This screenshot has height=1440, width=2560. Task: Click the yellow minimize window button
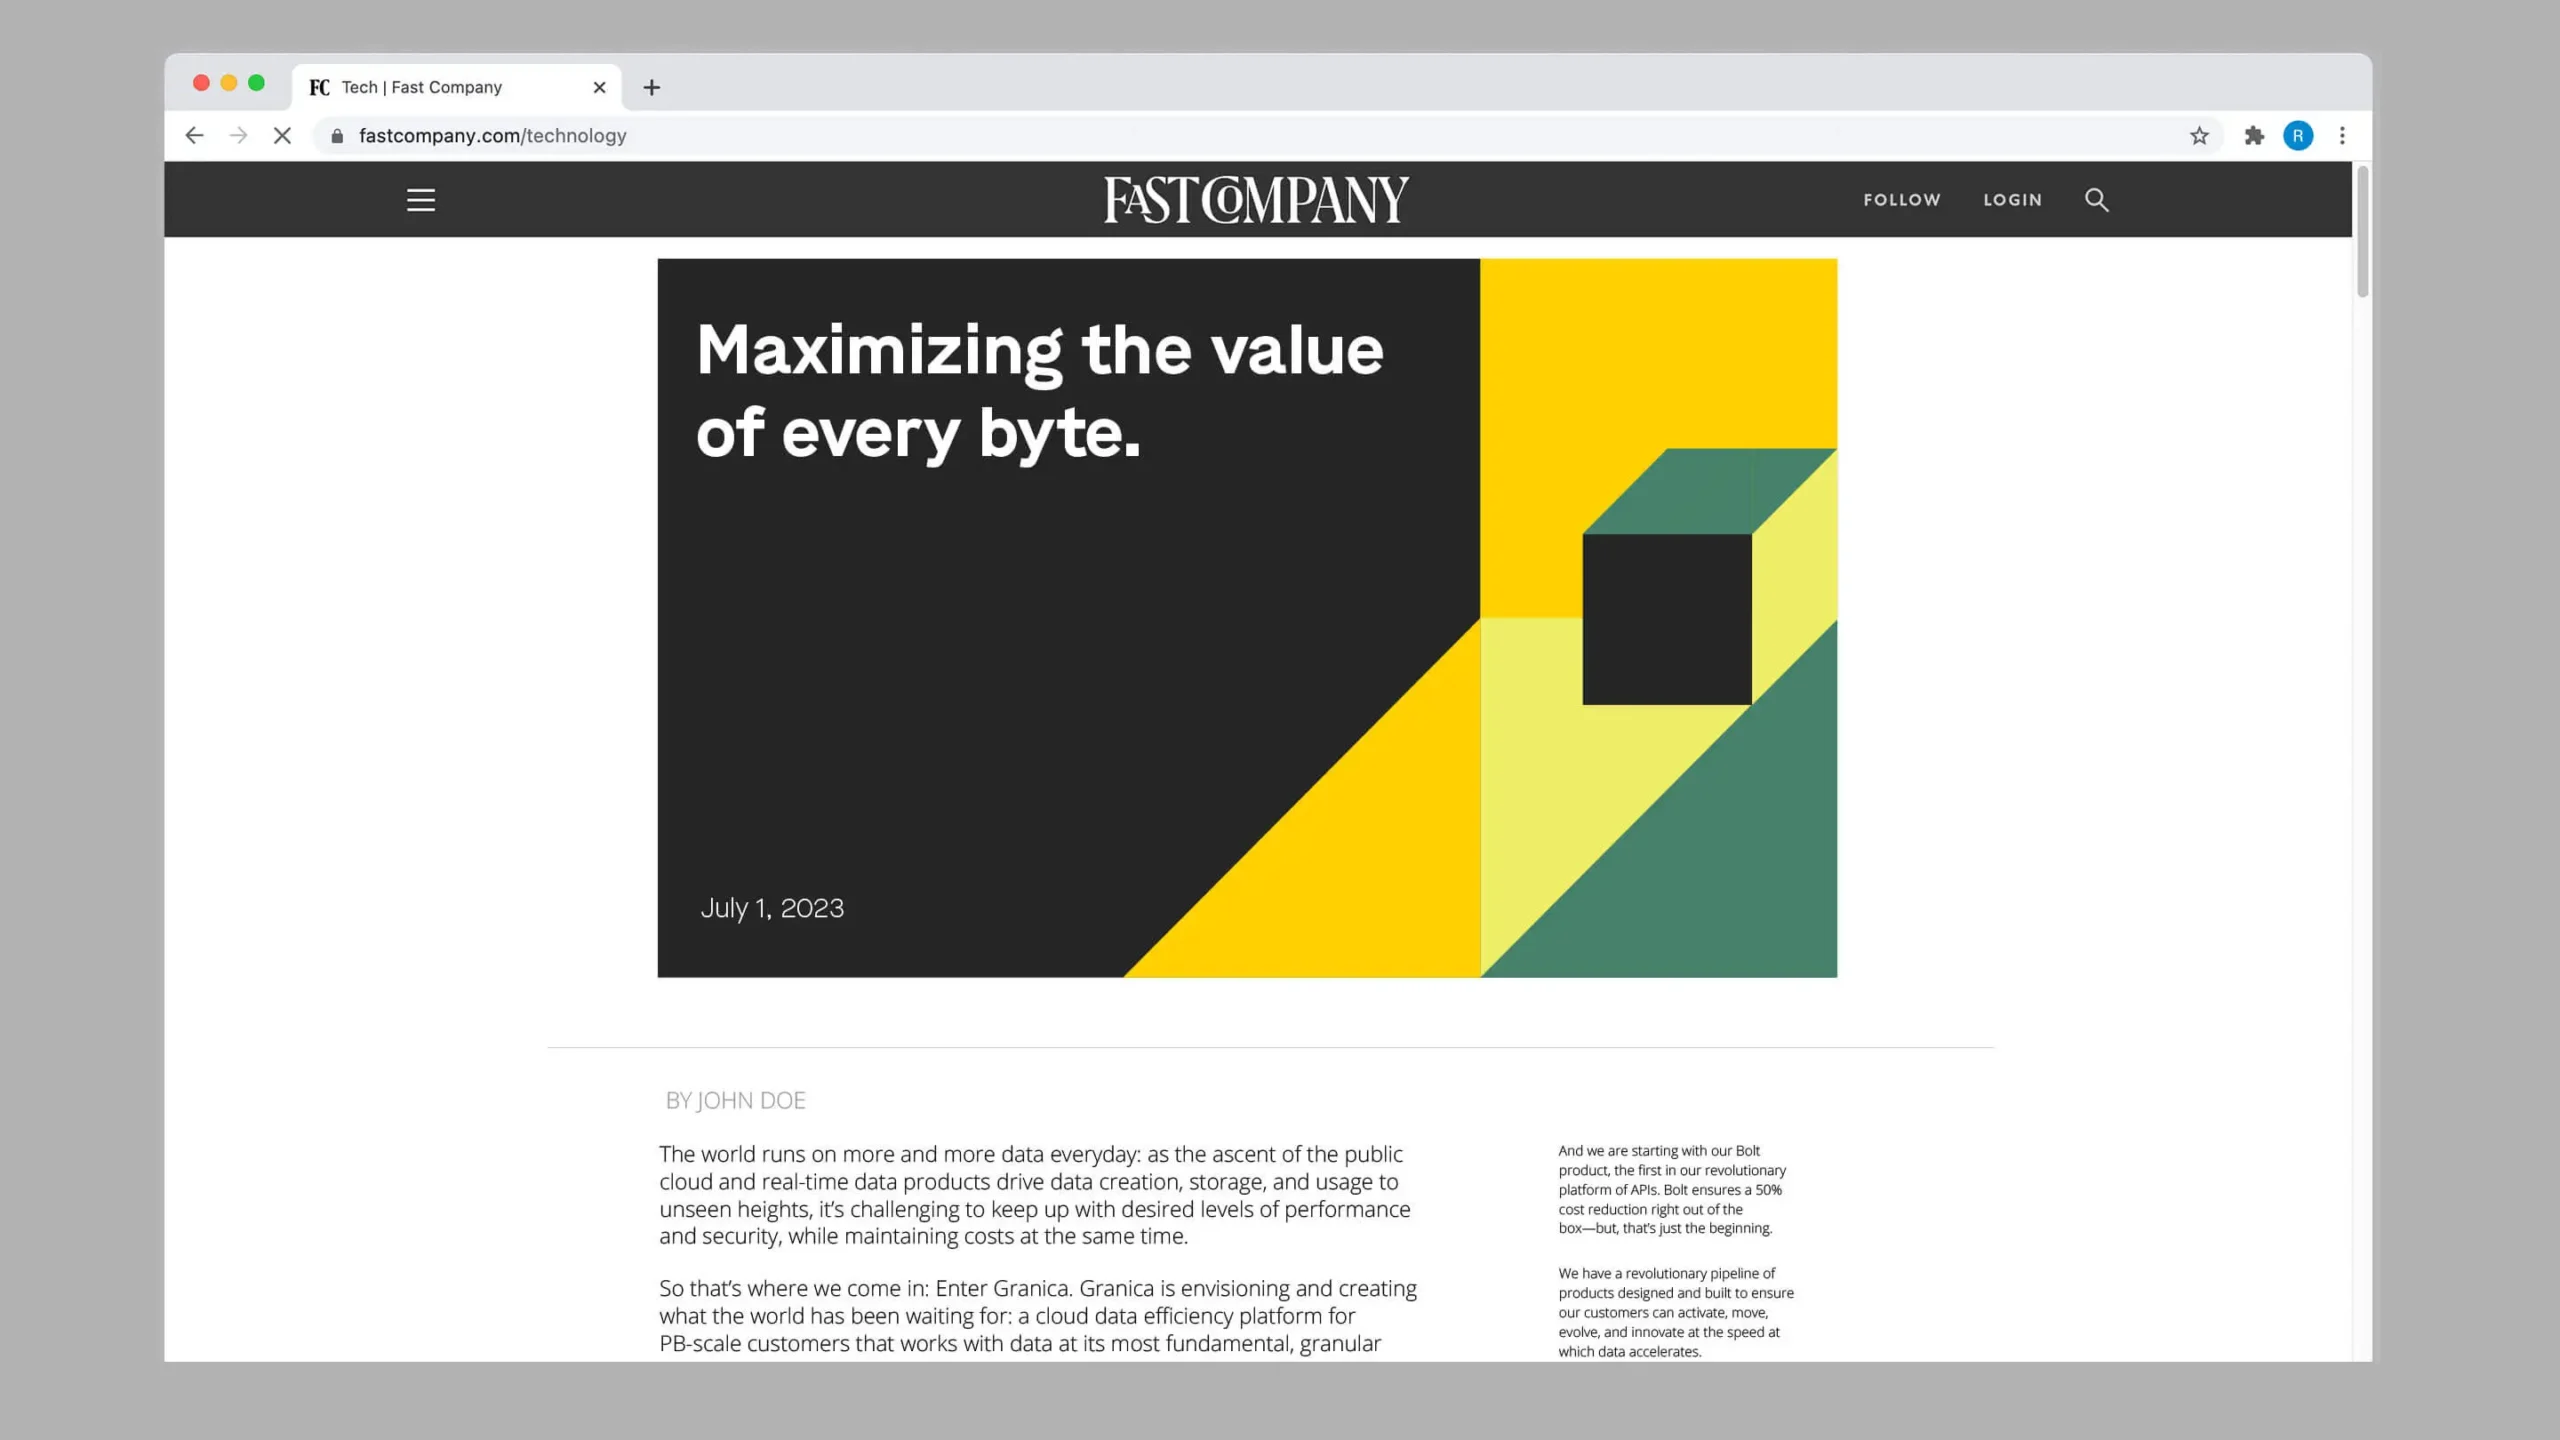229,83
